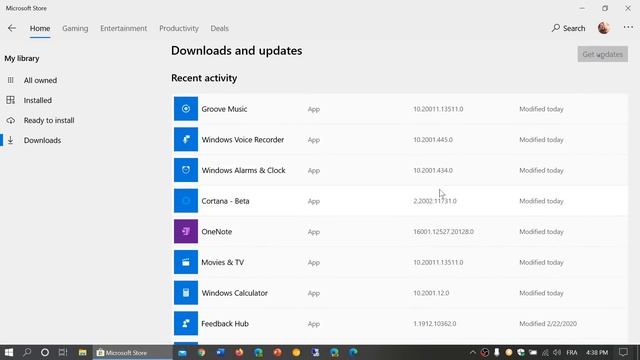Viewport: 640px width, 360px height.
Task: Click version 1.1912.10362.0 text
Action: point(435,324)
